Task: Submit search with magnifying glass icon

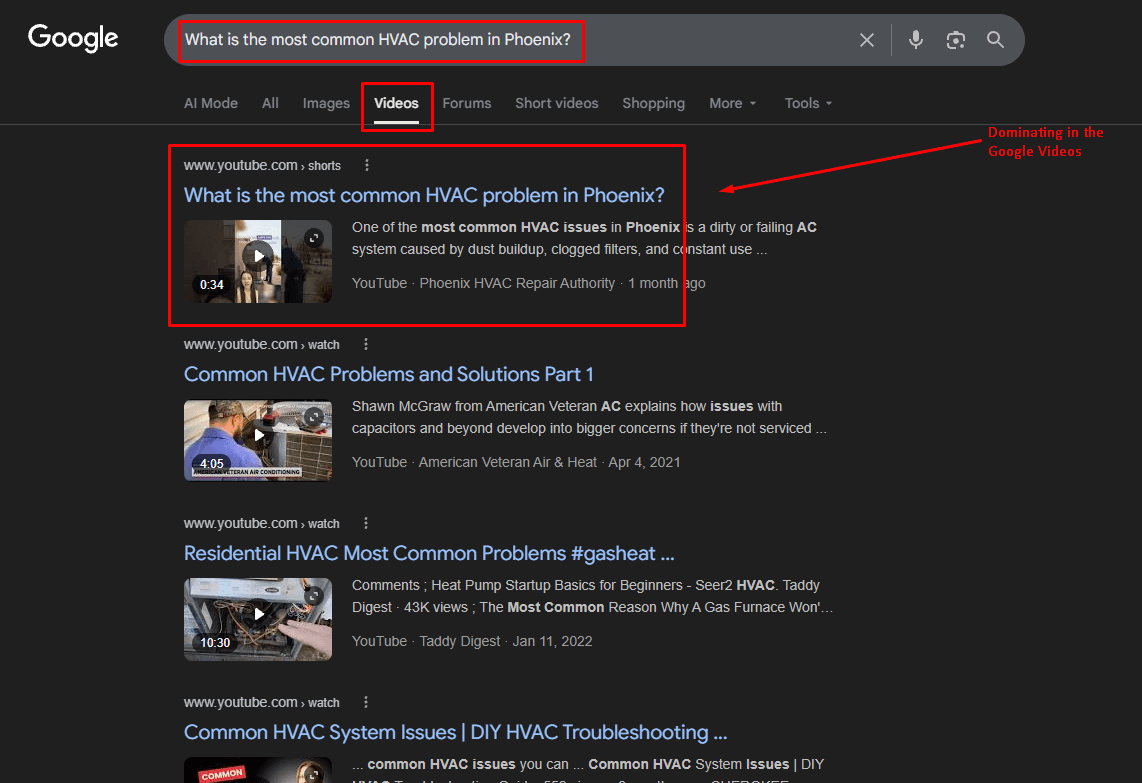Action: click(x=995, y=39)
